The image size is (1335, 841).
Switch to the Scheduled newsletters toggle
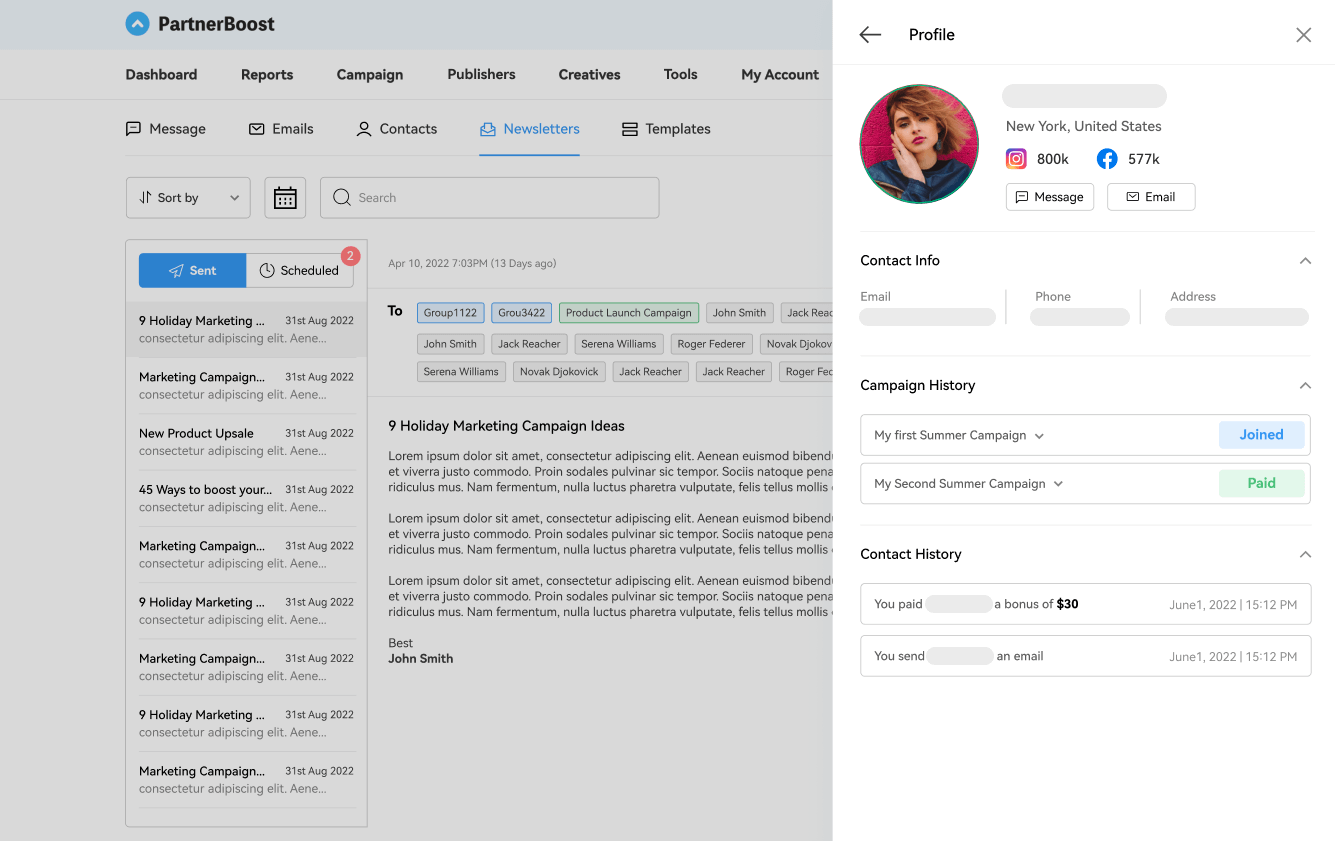tap(299, 271)
